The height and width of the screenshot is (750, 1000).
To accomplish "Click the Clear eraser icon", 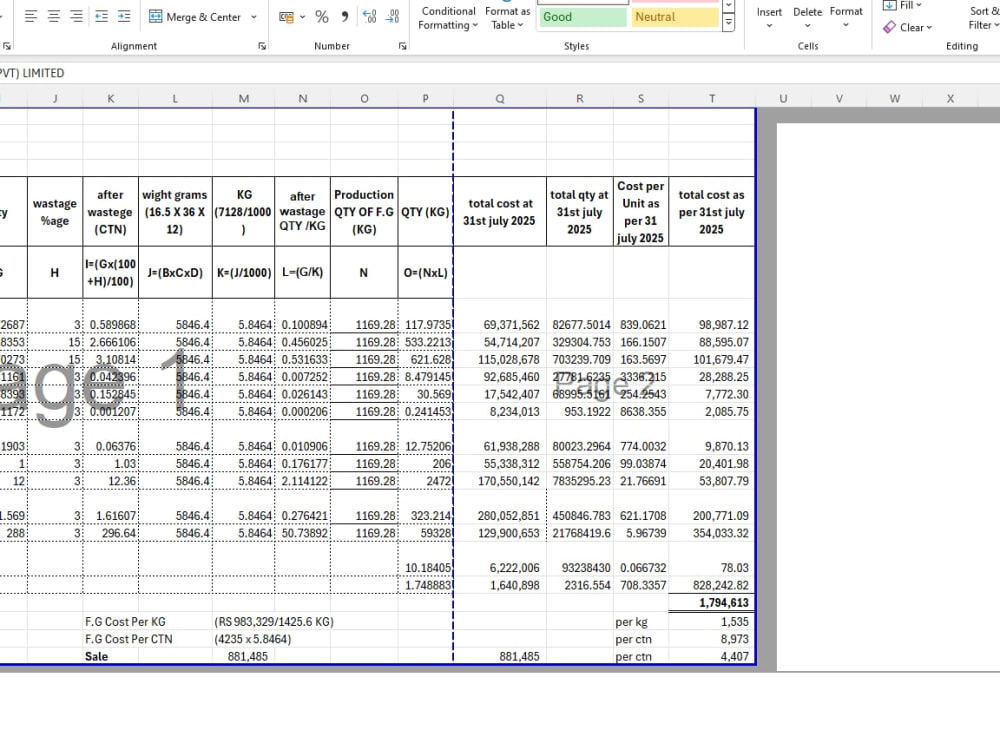I will pos(889,27).
